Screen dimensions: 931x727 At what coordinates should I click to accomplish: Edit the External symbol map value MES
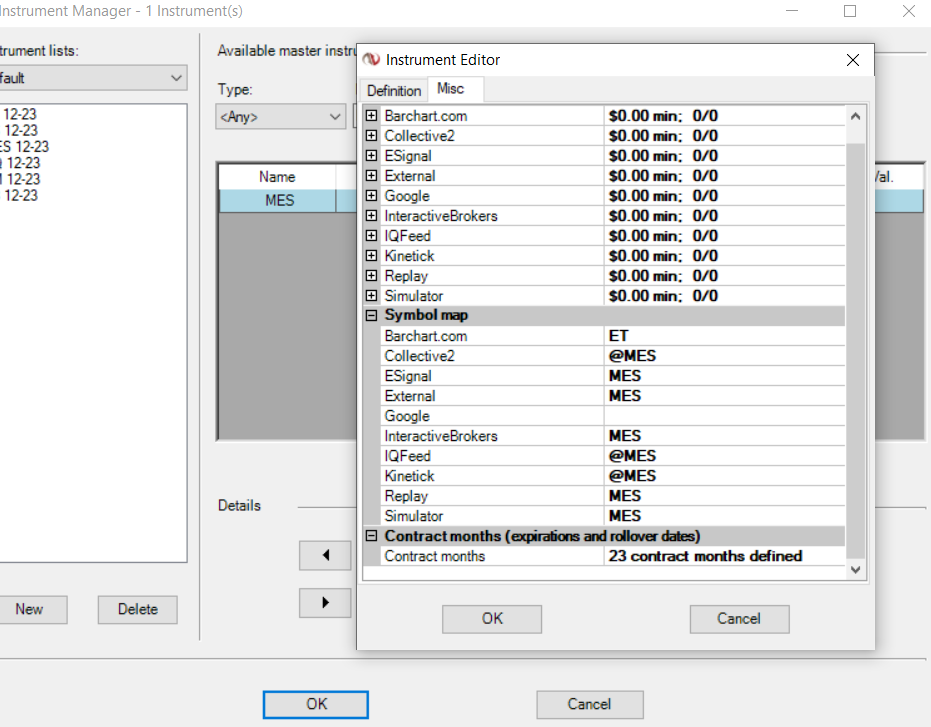[x=724, y=396]
